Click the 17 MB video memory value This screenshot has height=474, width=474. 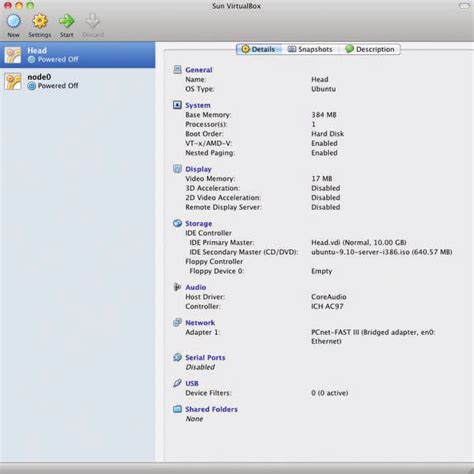click(322, 179)
